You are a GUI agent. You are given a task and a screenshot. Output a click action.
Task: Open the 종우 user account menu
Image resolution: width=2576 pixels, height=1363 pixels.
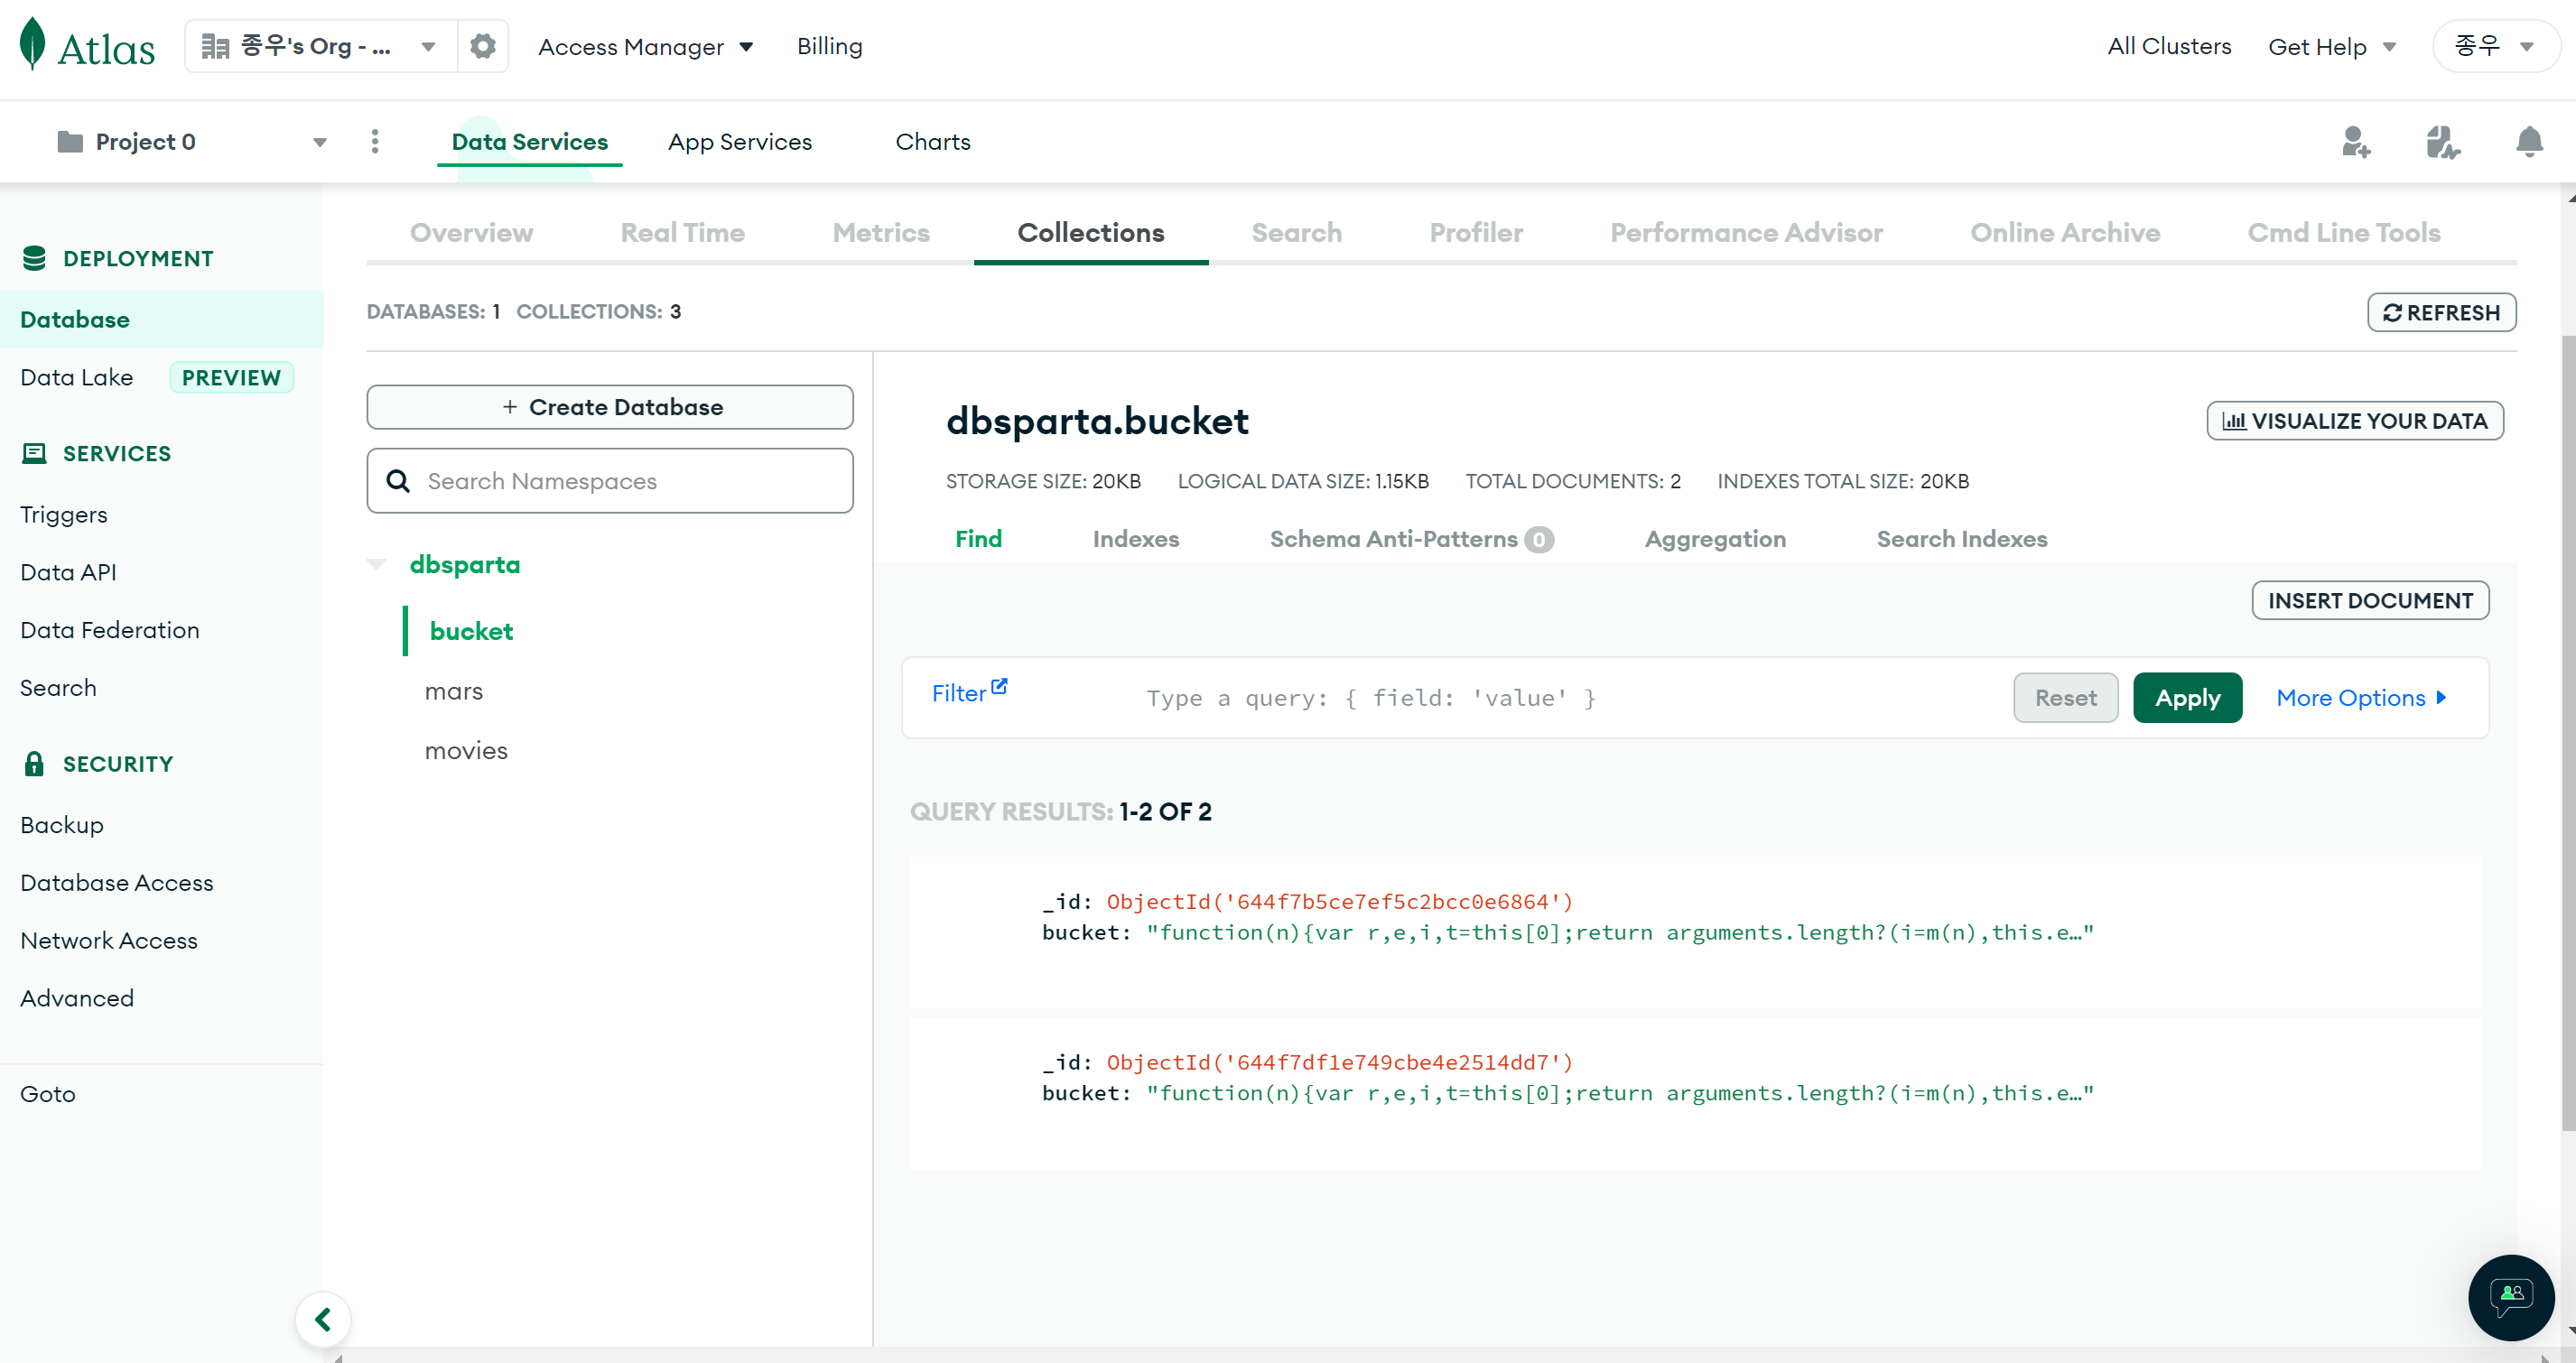click(x=2496, y=46)
